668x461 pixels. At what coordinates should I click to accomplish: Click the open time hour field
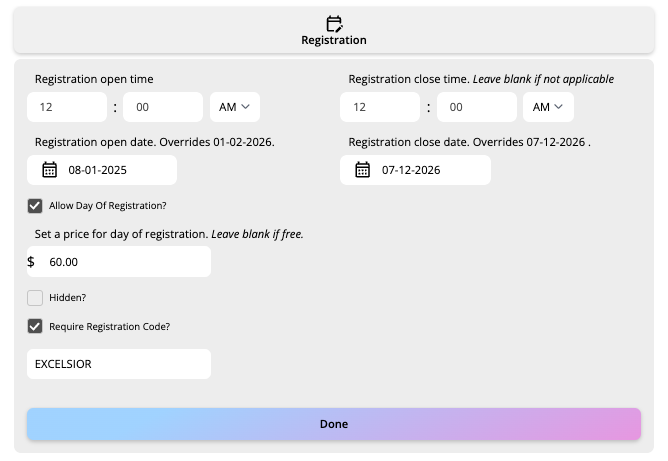coord(67,107)
